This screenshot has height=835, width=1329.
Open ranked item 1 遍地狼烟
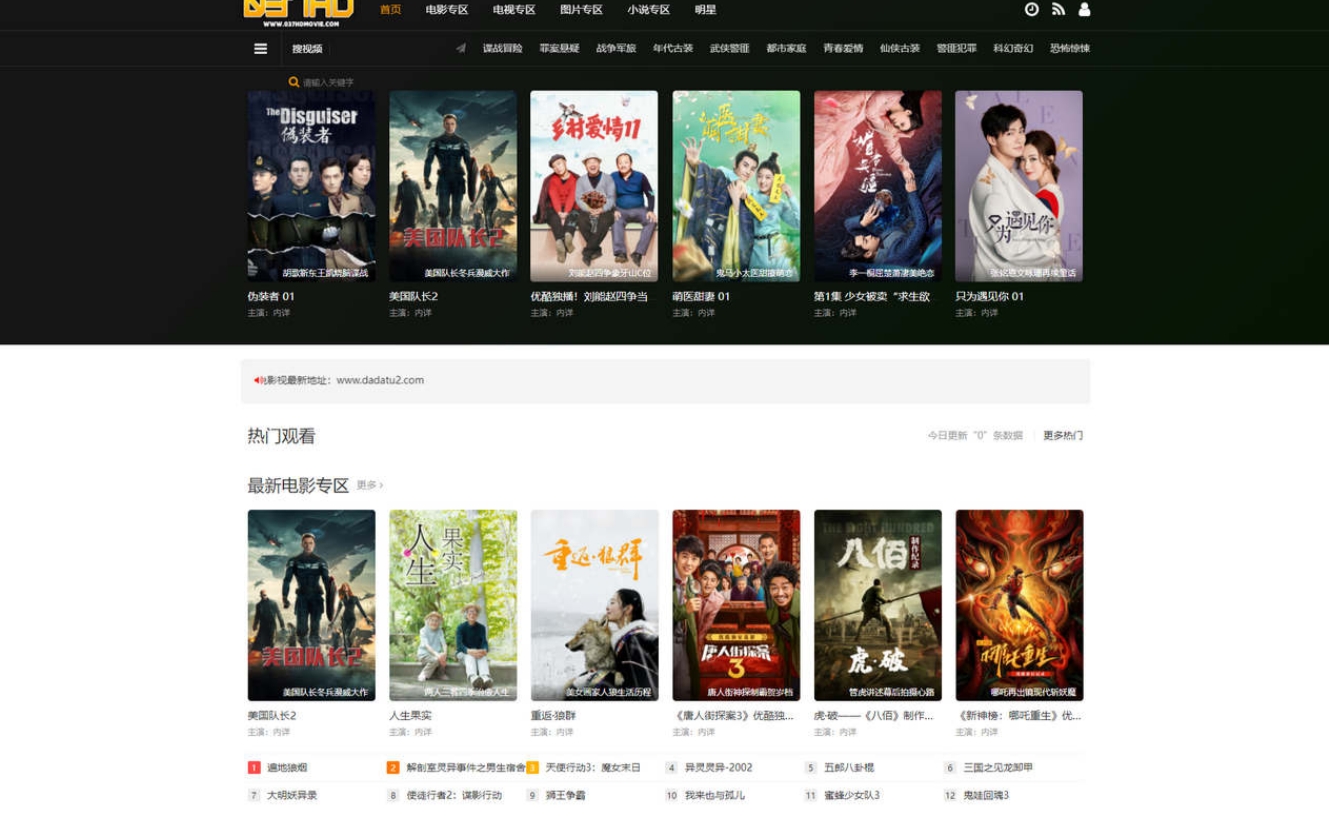287,768
